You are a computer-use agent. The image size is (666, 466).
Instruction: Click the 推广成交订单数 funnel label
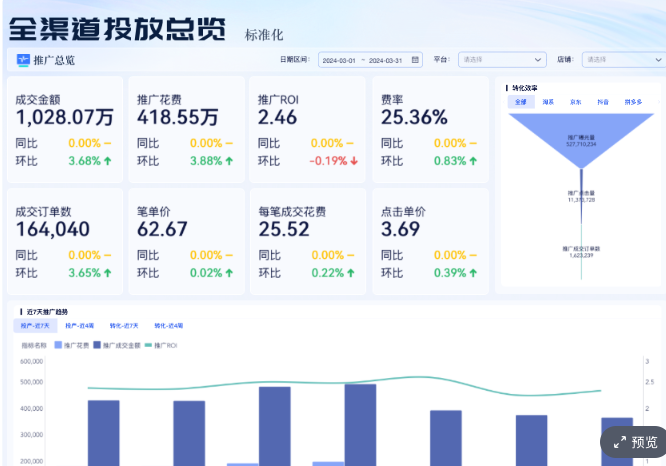(x=581, y=252)
